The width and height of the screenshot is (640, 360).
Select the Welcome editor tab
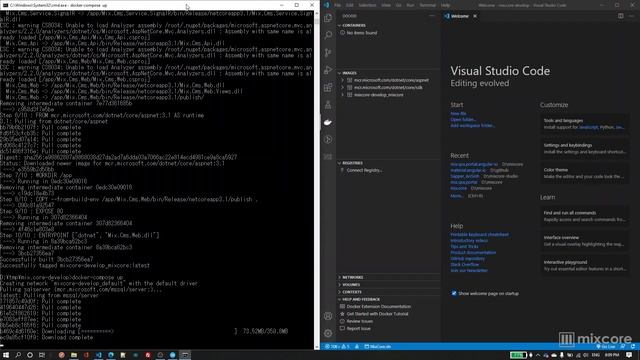coord(460,16)
